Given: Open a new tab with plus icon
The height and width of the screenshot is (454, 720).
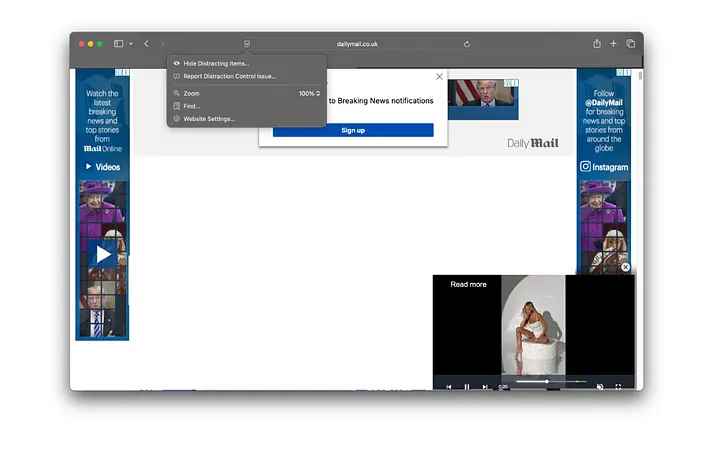Looking at the screenshot, I should pos(614,44).
